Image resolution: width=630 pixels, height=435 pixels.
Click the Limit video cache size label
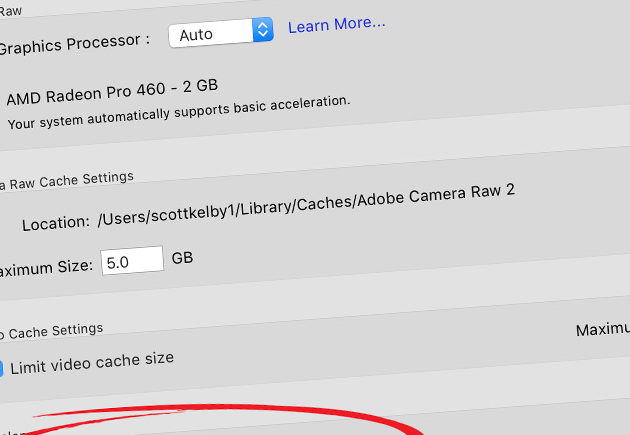(92, 363)
